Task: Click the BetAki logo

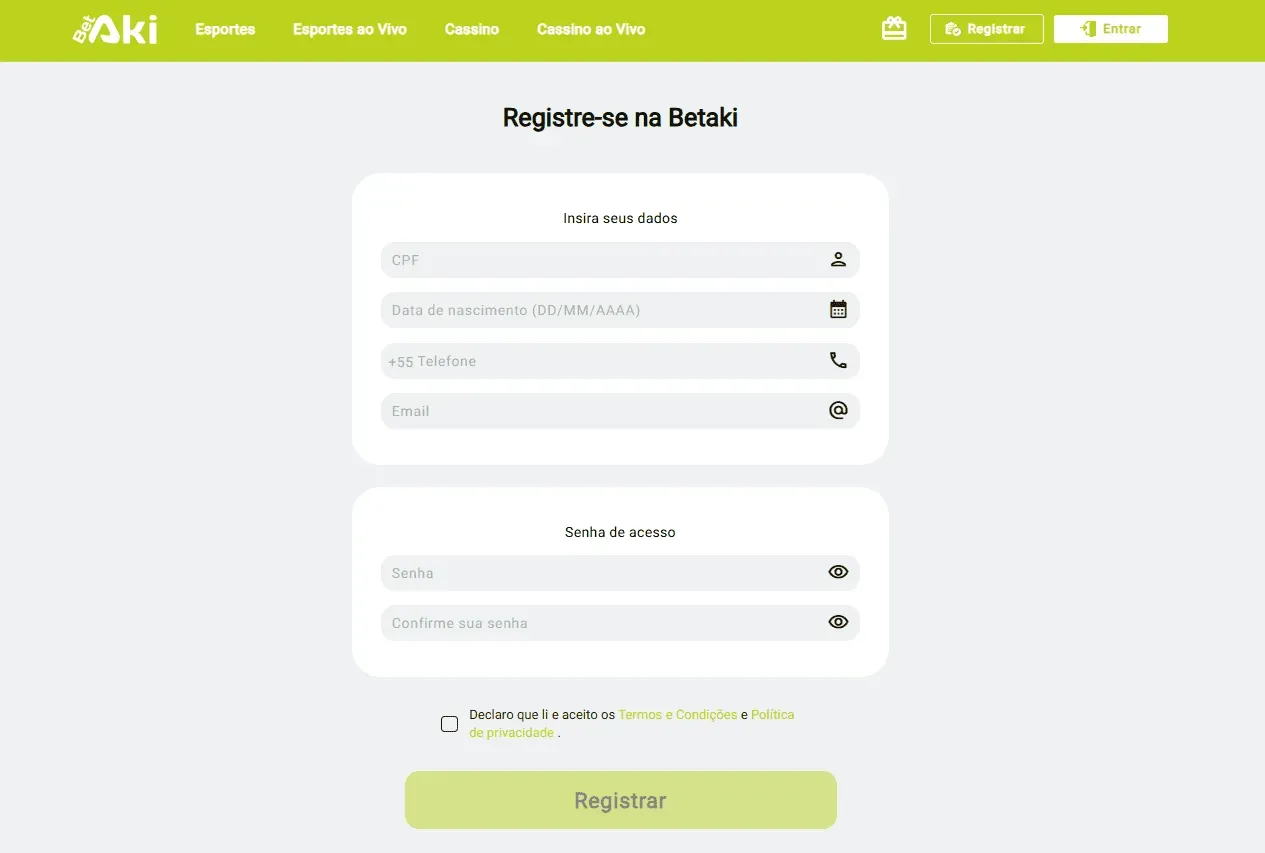Action: tap(115, 30)
